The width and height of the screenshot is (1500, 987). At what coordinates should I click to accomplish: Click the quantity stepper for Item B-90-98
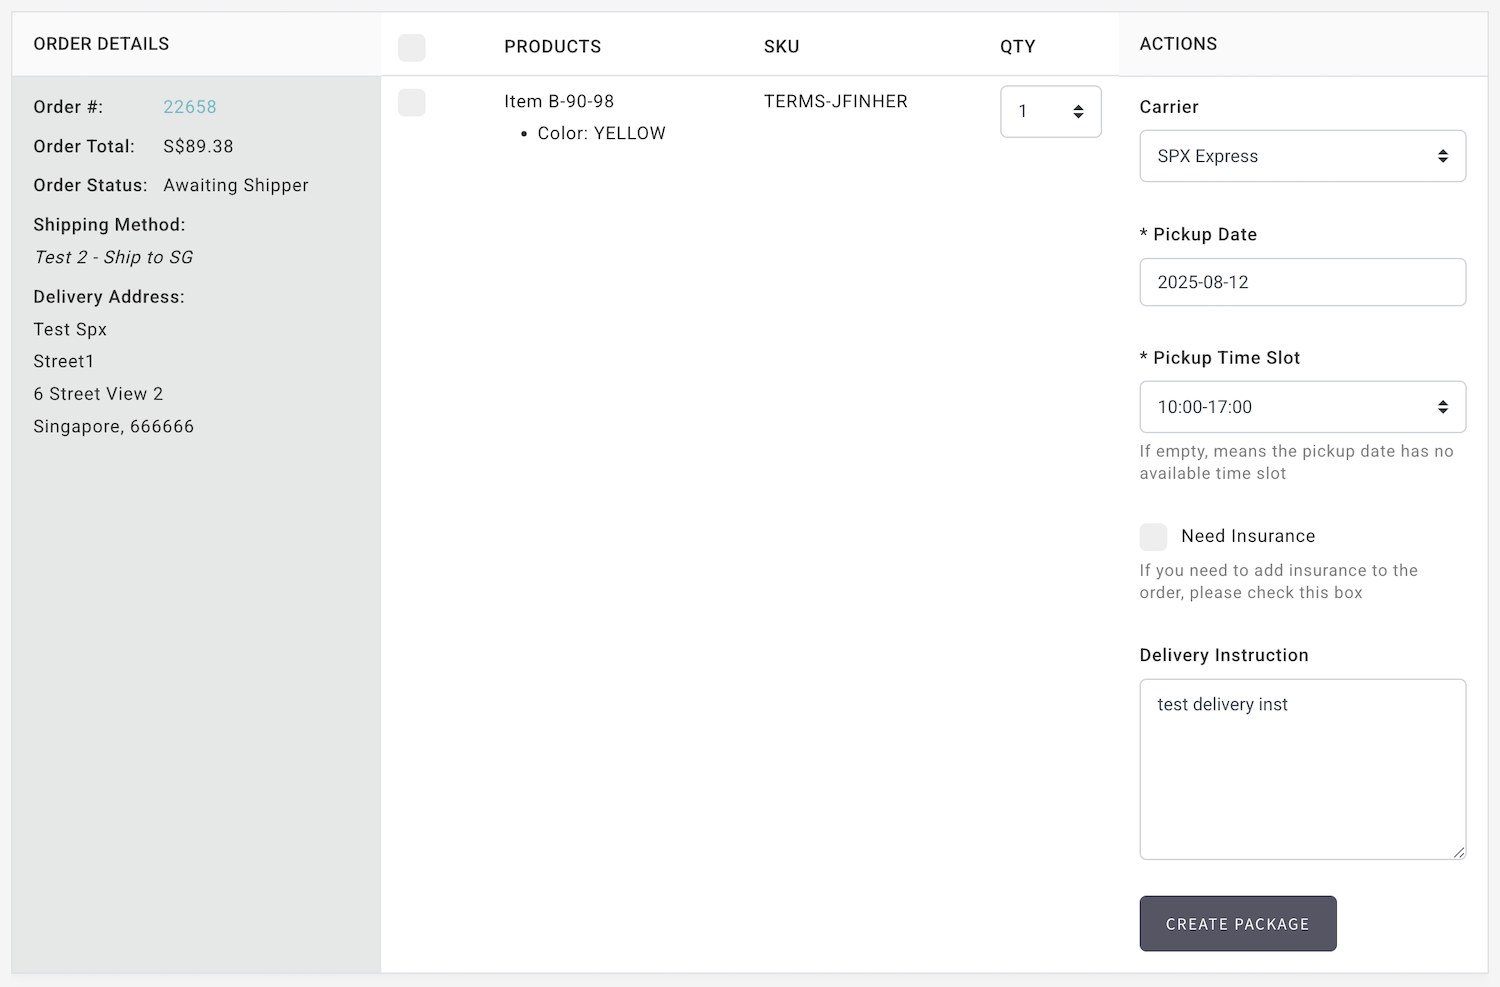1051,111
